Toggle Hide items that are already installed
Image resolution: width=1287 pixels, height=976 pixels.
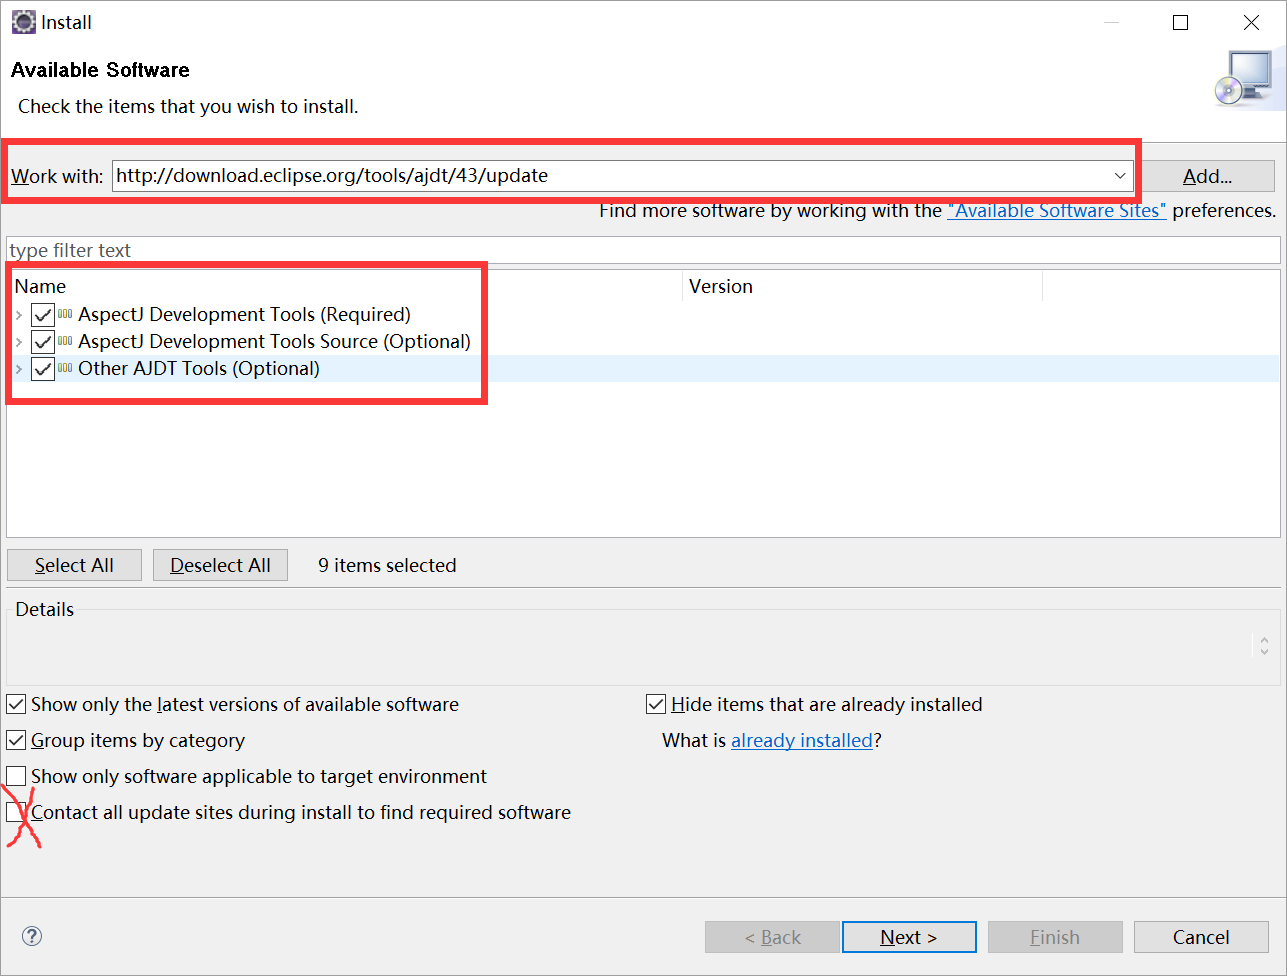(656, 704)
